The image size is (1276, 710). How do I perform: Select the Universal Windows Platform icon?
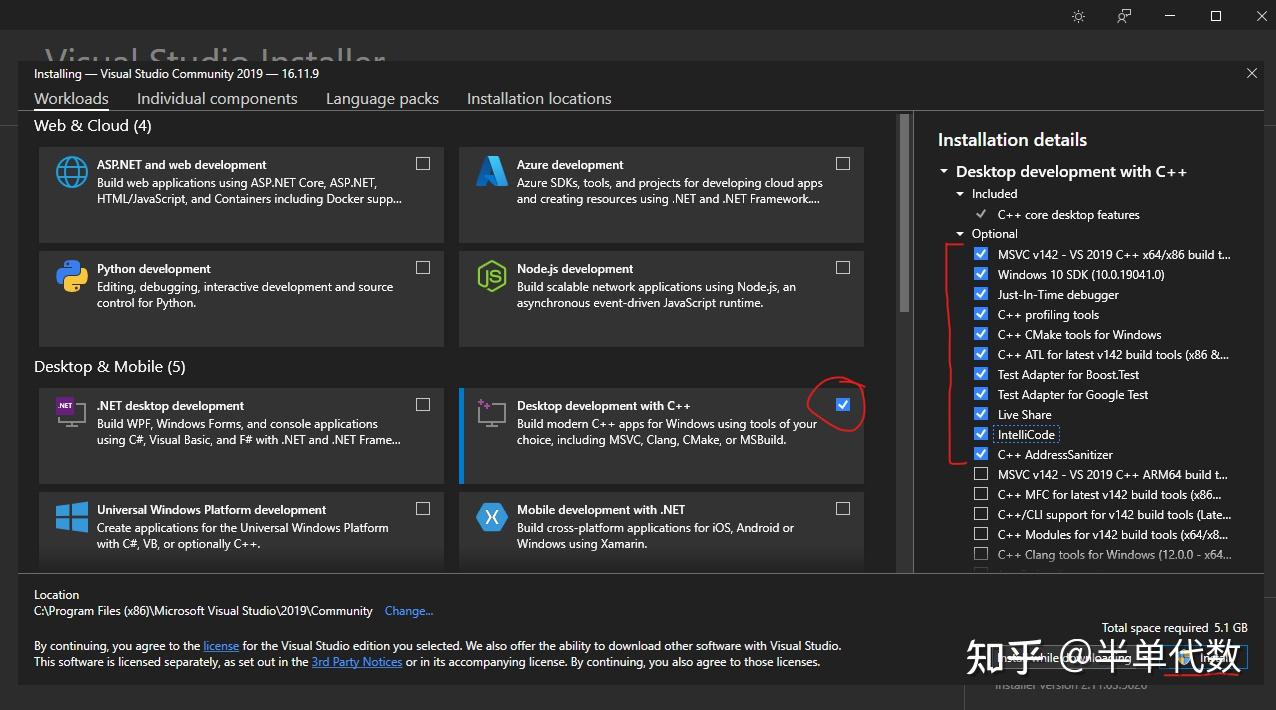[70, 518]
